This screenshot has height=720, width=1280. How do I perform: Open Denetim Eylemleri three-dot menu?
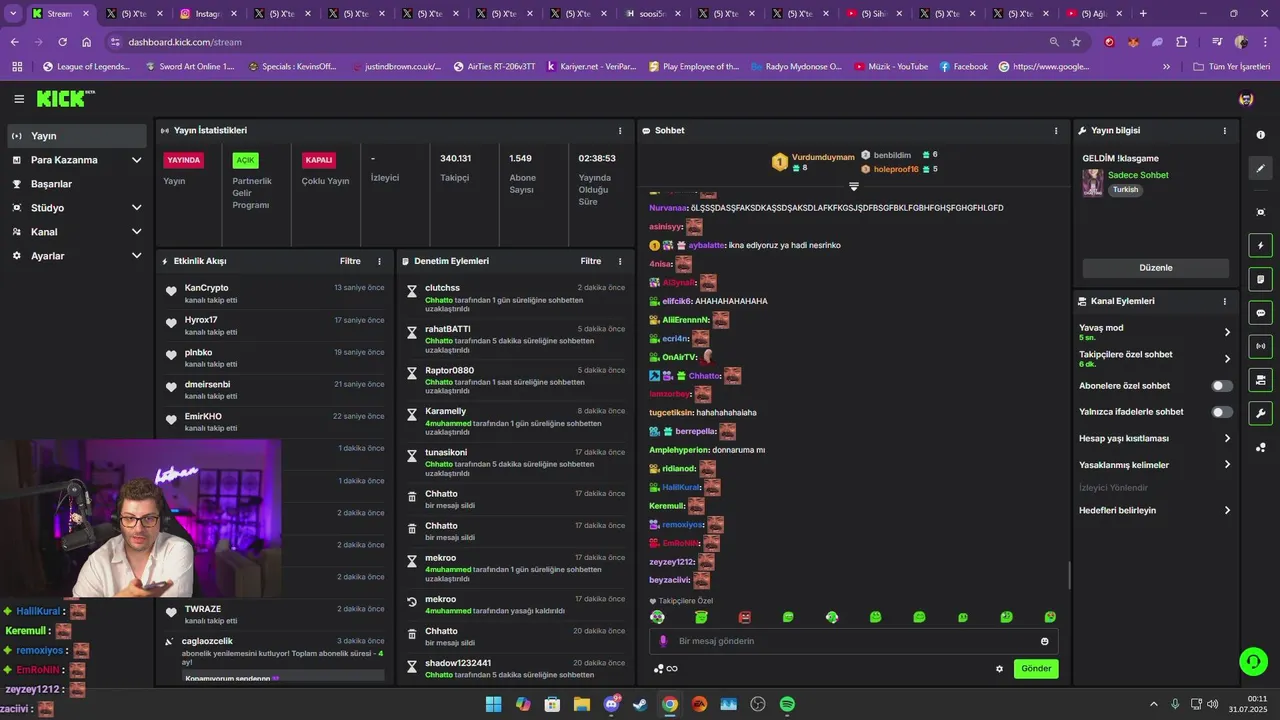point(620,261)
